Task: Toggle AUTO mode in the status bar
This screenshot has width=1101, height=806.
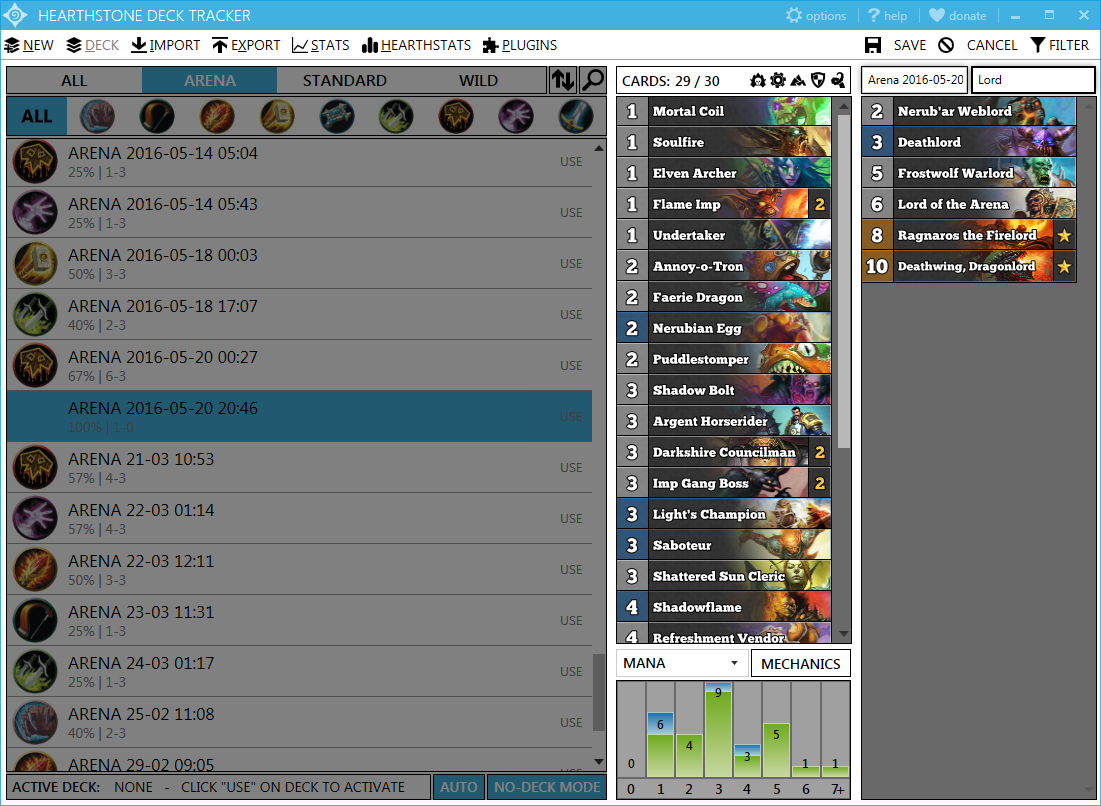Action: [458, 787]
